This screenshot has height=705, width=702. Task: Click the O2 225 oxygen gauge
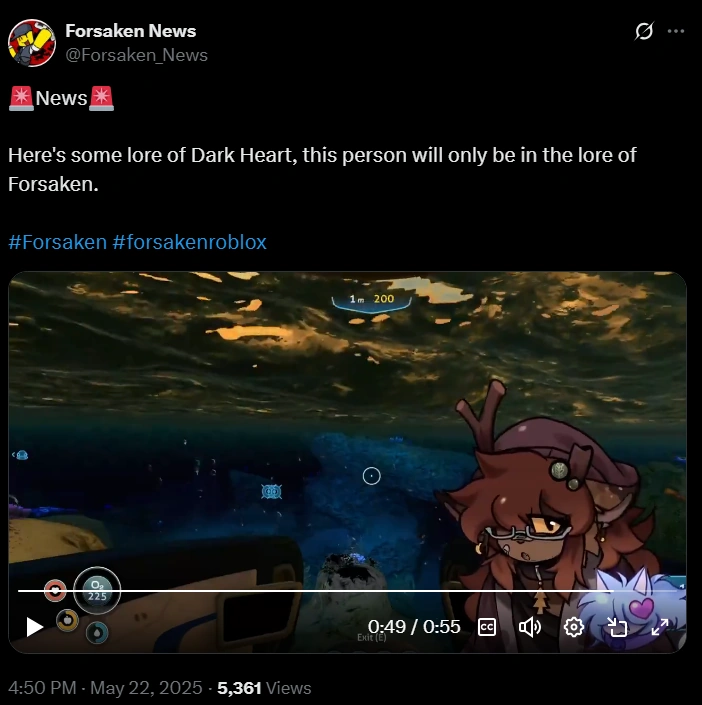click(x=97, y=590)
